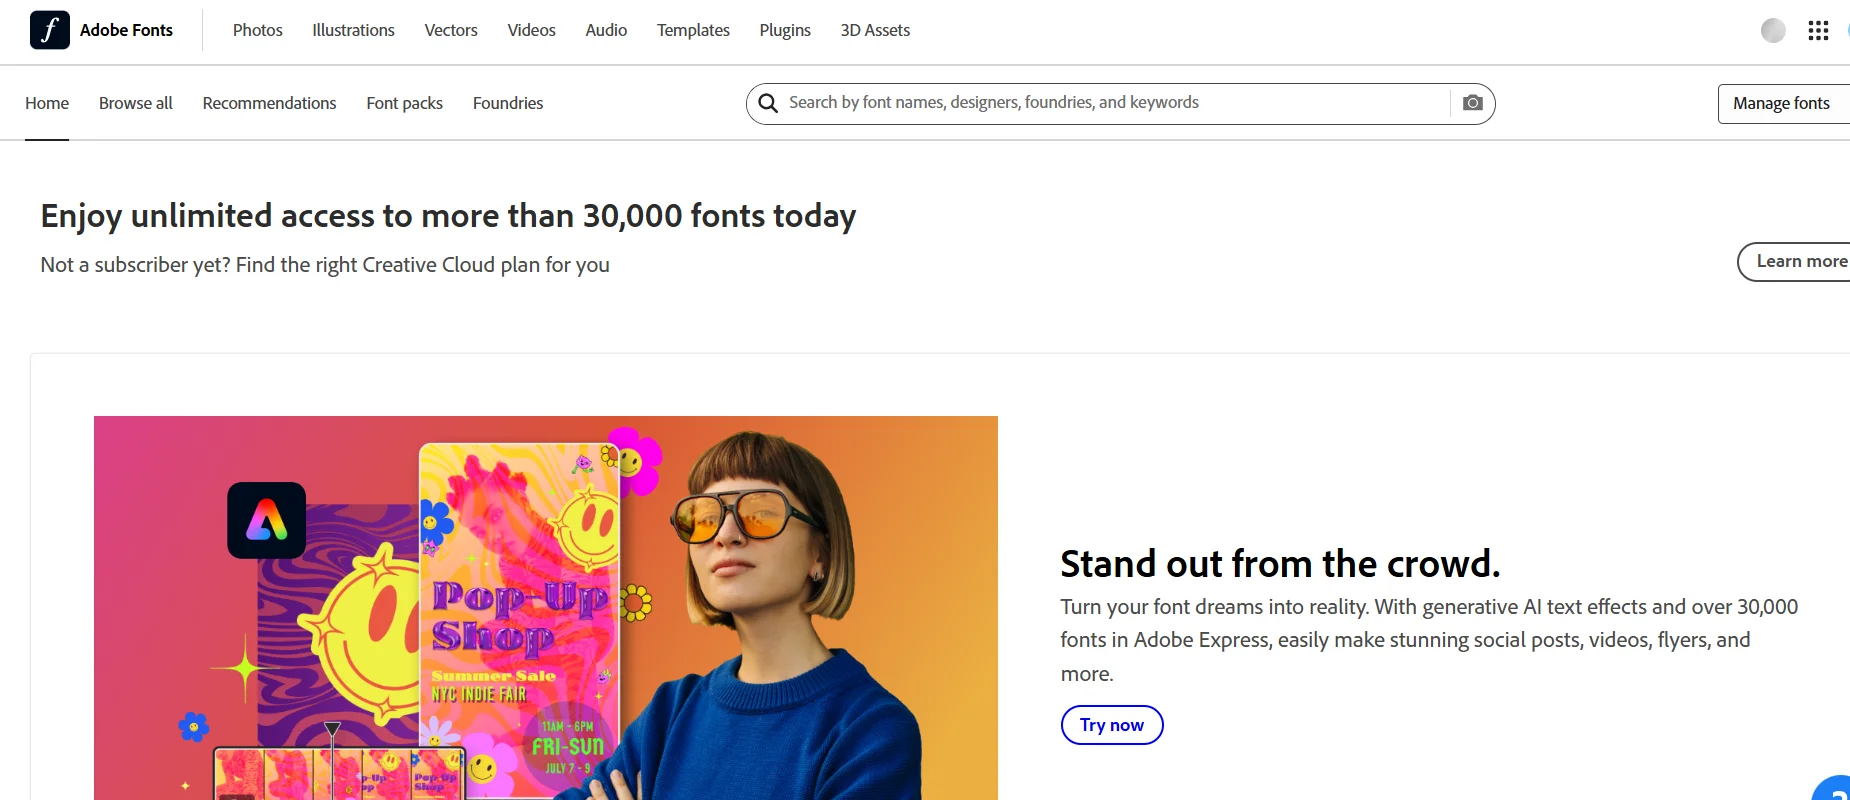Image resolution: width=1850 pixels, height=800 pixels.
Task: Open the Templates menu item
Action: pos(693,30)
